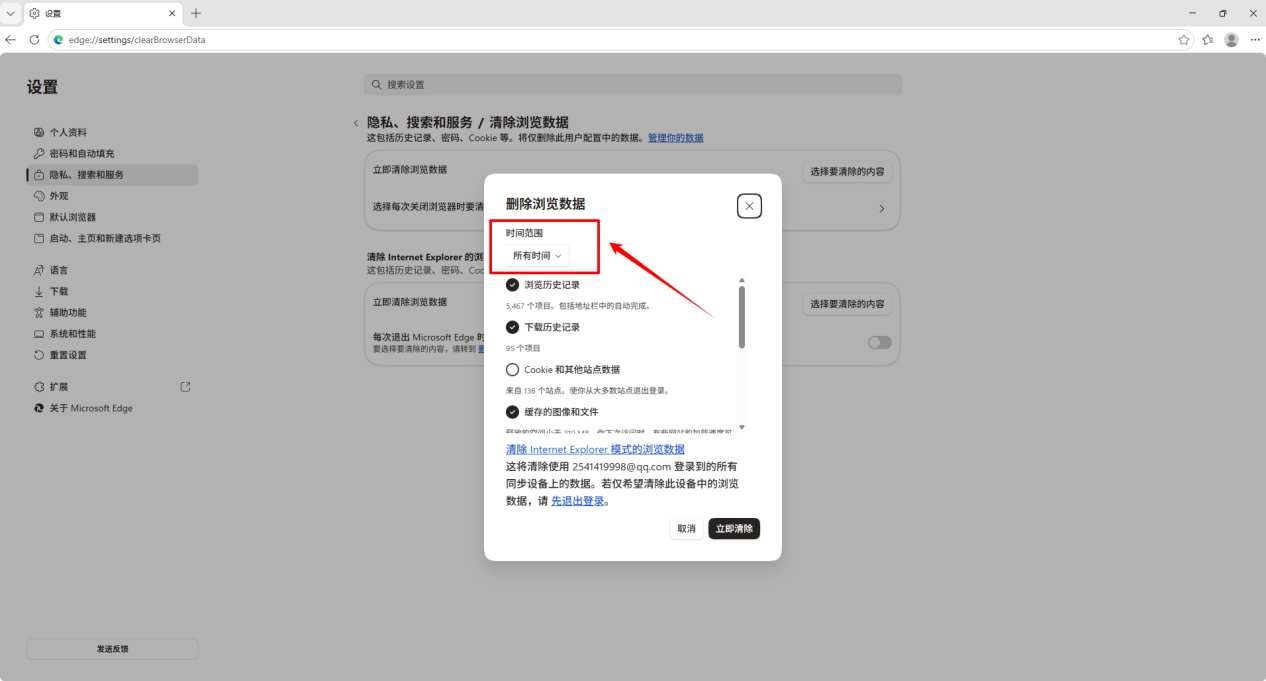Click the favorites star icon in the address bar
The height and width of the screenshot is (681, 1266).
click(x=1184, y=40)
